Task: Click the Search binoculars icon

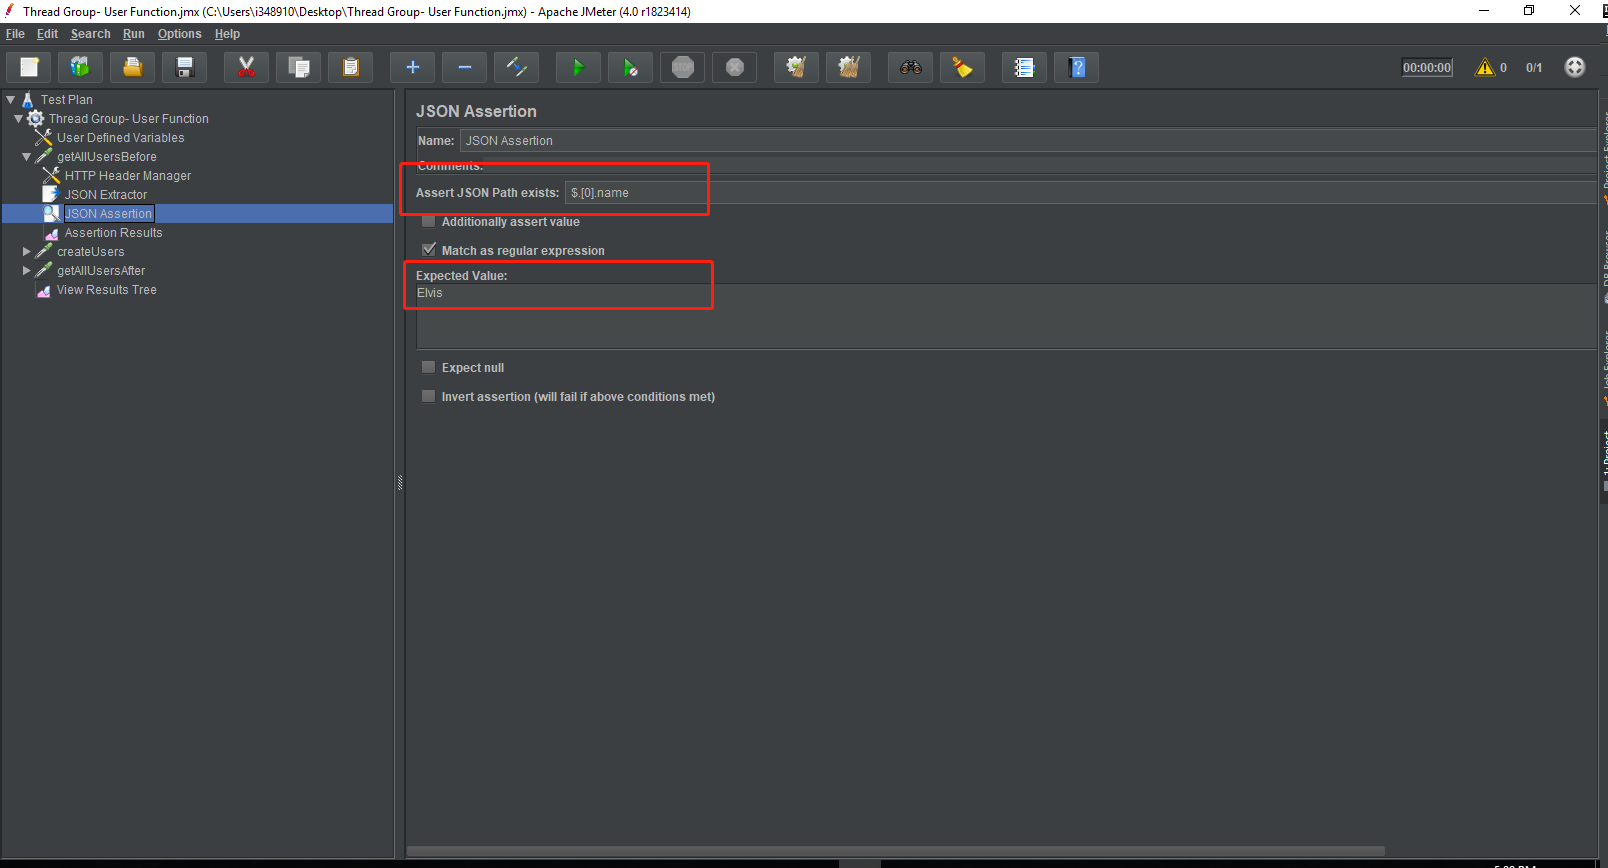Action: 910,67
